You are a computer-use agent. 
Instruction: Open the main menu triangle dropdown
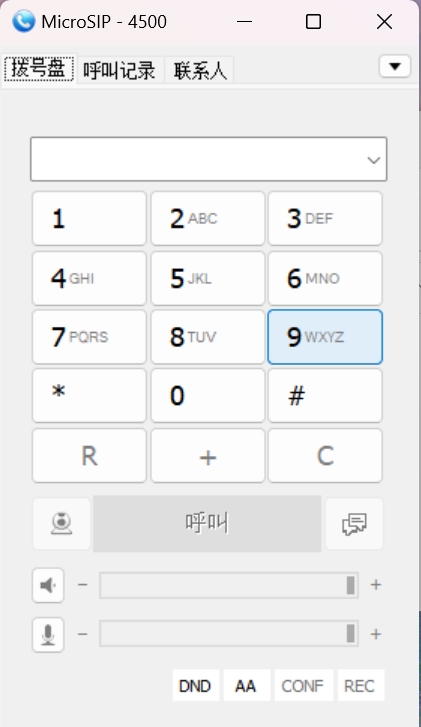[395, 66]
